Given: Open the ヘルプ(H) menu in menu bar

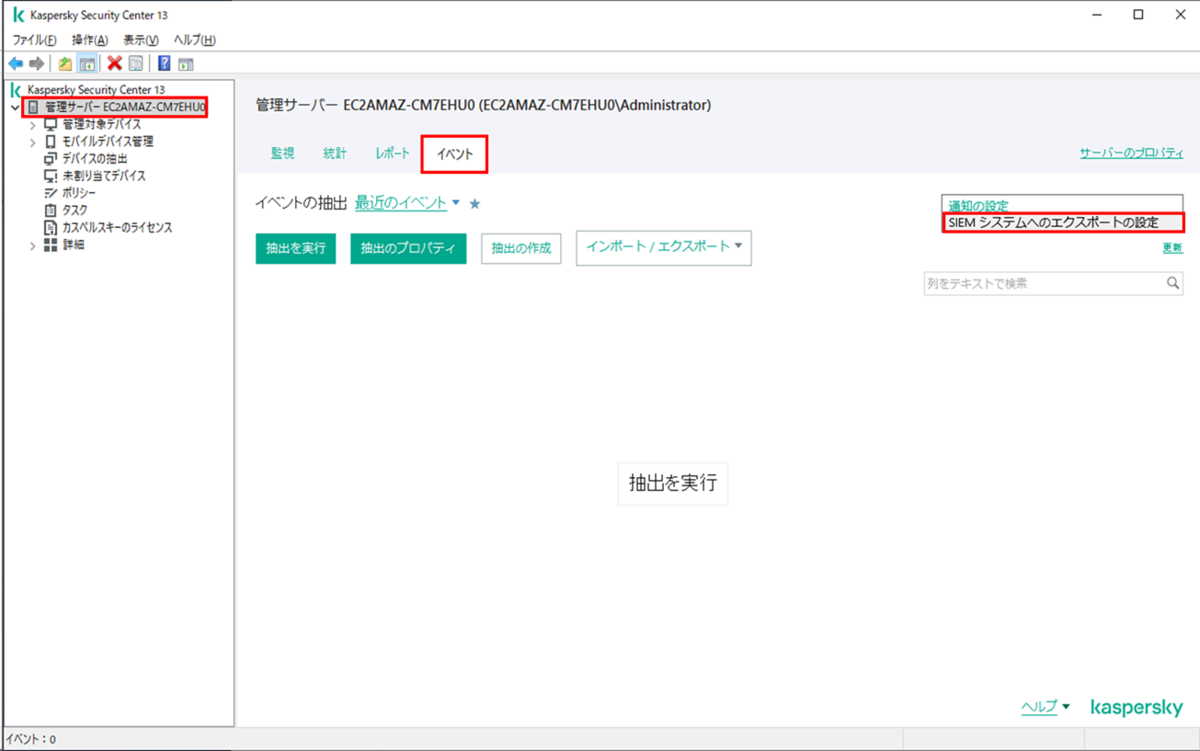Looking at the screenshot, I should click(194, 40).
